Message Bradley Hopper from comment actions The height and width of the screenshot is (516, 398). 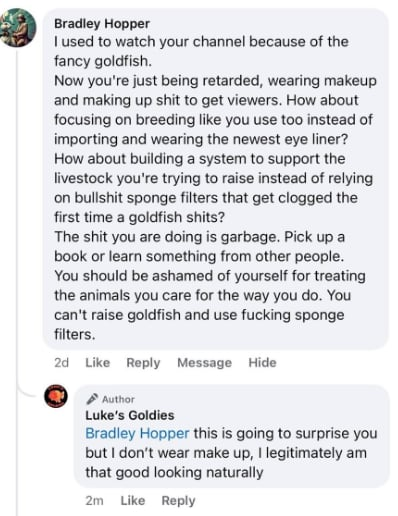pos(204,362)
